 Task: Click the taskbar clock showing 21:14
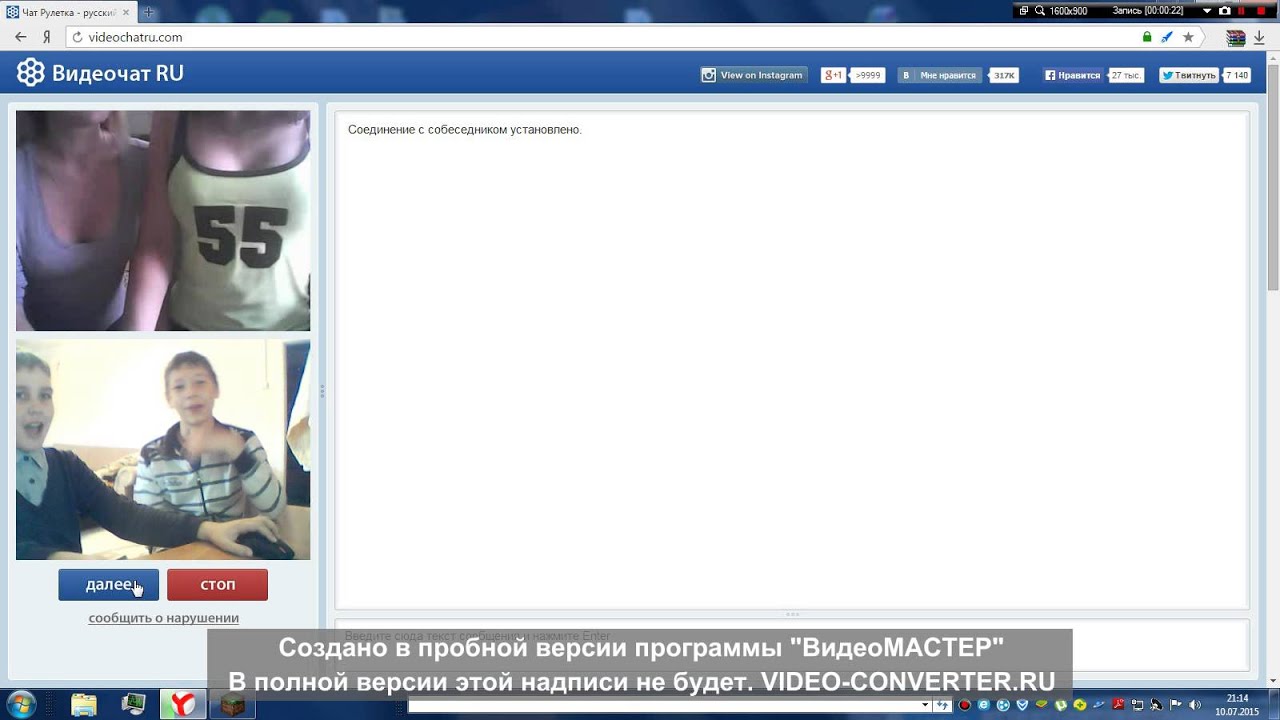(x=1237, y=704)
